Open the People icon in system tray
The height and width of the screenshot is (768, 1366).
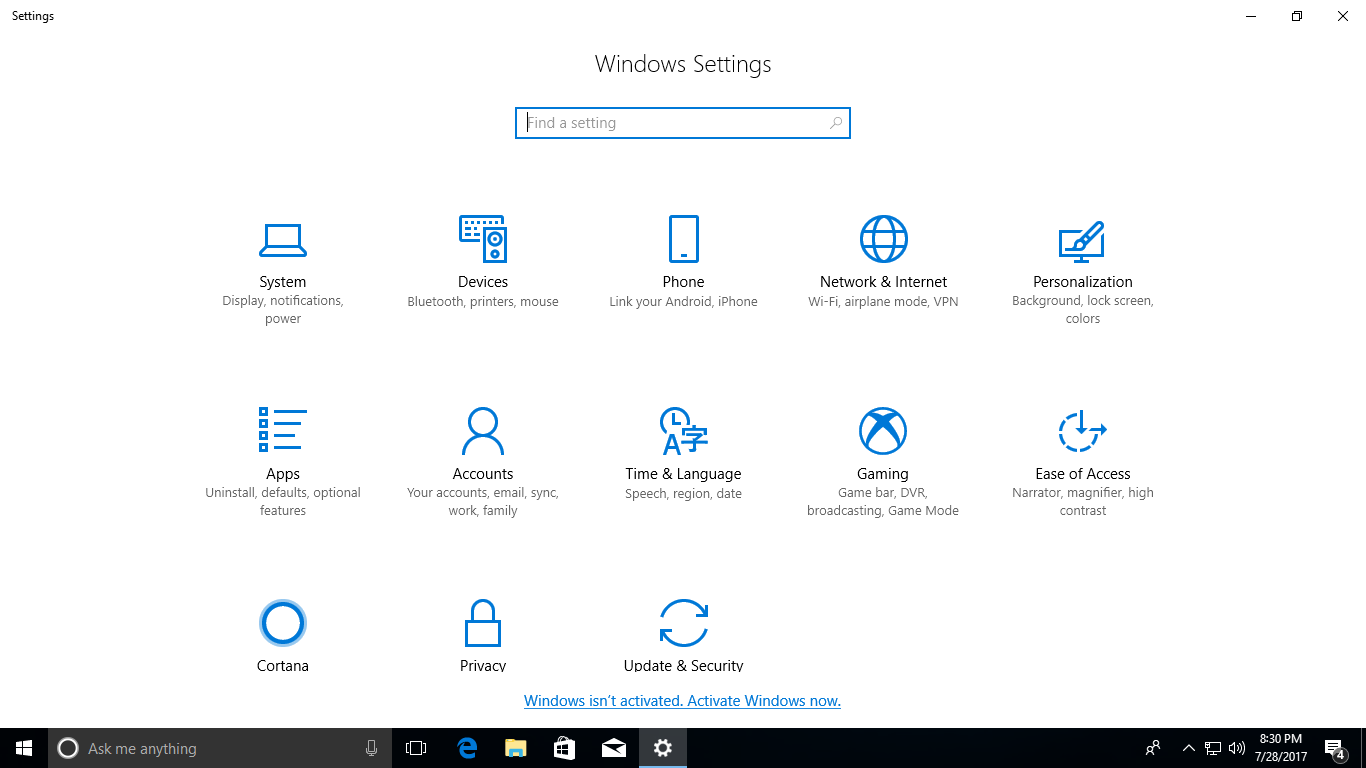click(1153, 748)
